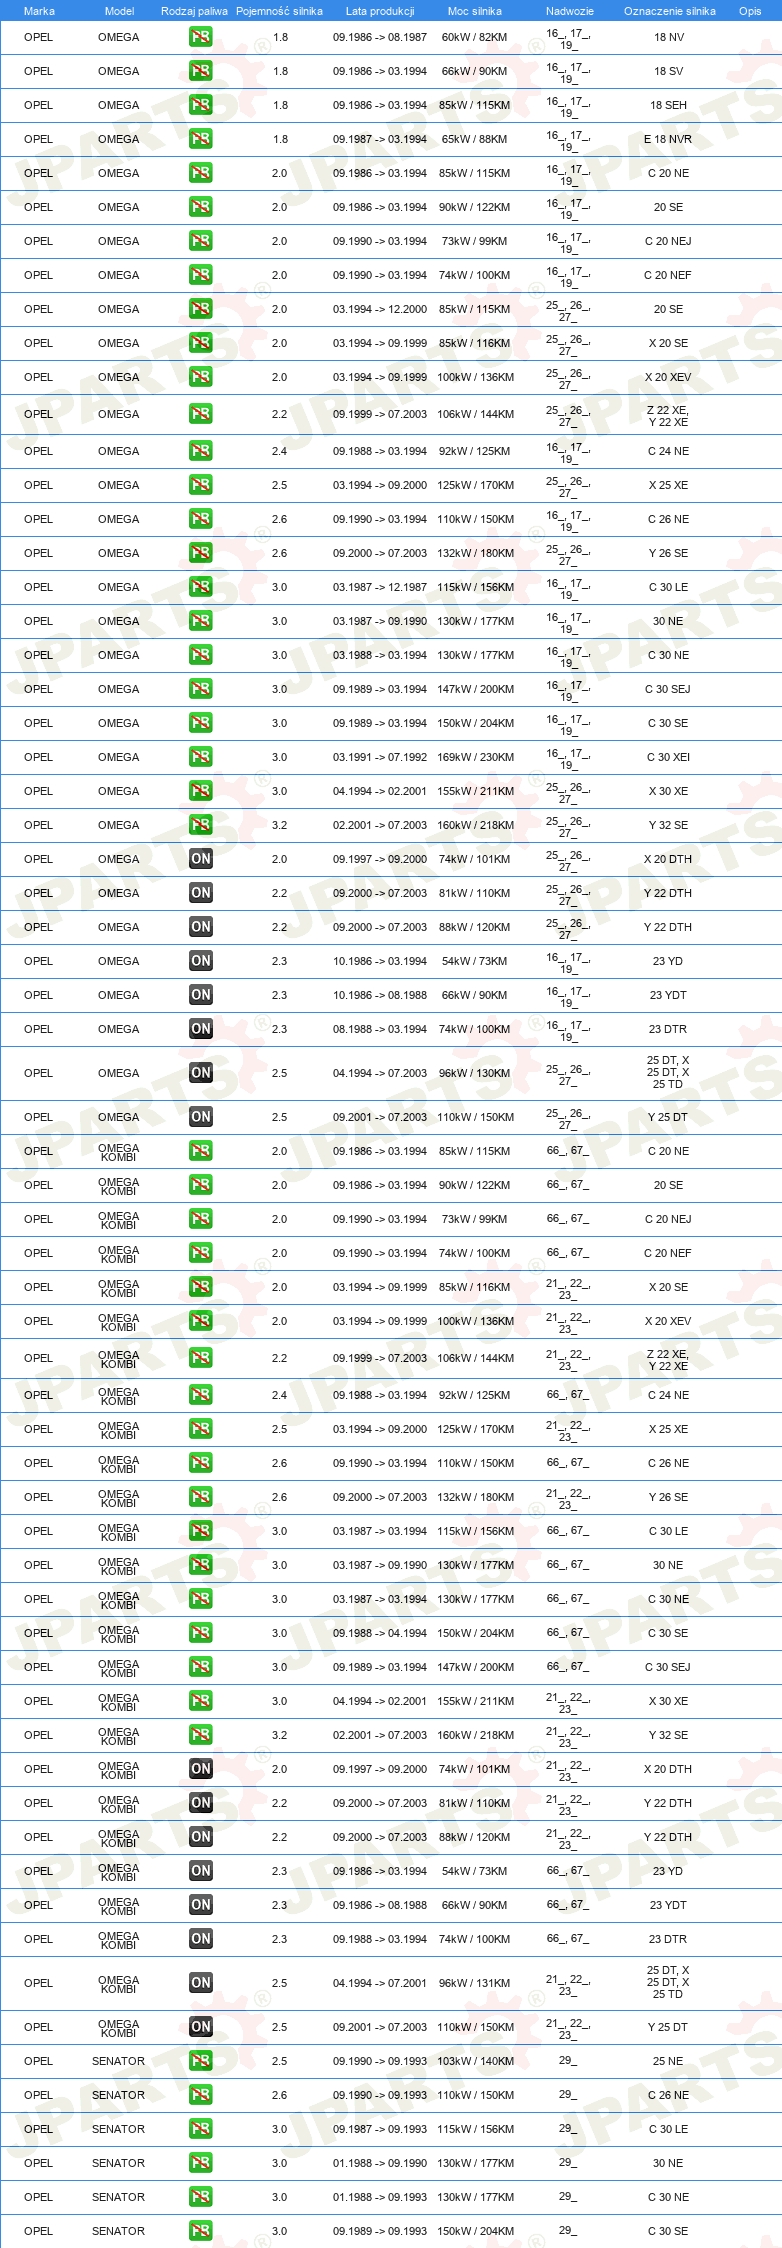This screenshot has height=2248, width=782.
Task: Click diesel ON icon in OMEGA 96kW / 130KM row
Action: 200,1073
